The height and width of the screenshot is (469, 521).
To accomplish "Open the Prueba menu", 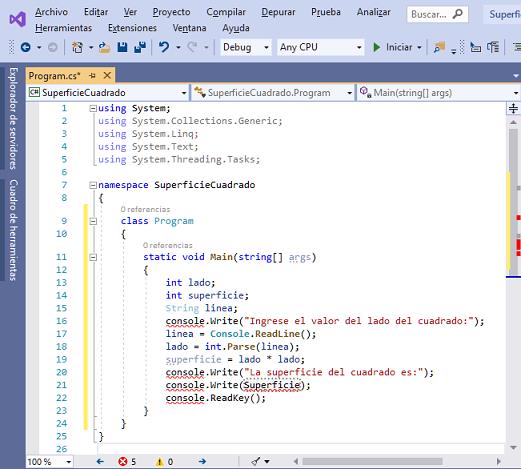I will pos(326,12).
